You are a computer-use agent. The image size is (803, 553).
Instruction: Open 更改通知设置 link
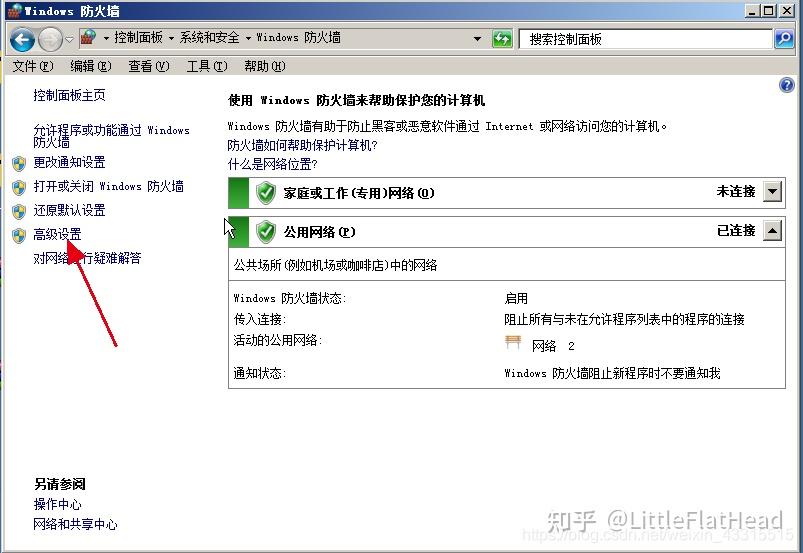pos(69,163)
